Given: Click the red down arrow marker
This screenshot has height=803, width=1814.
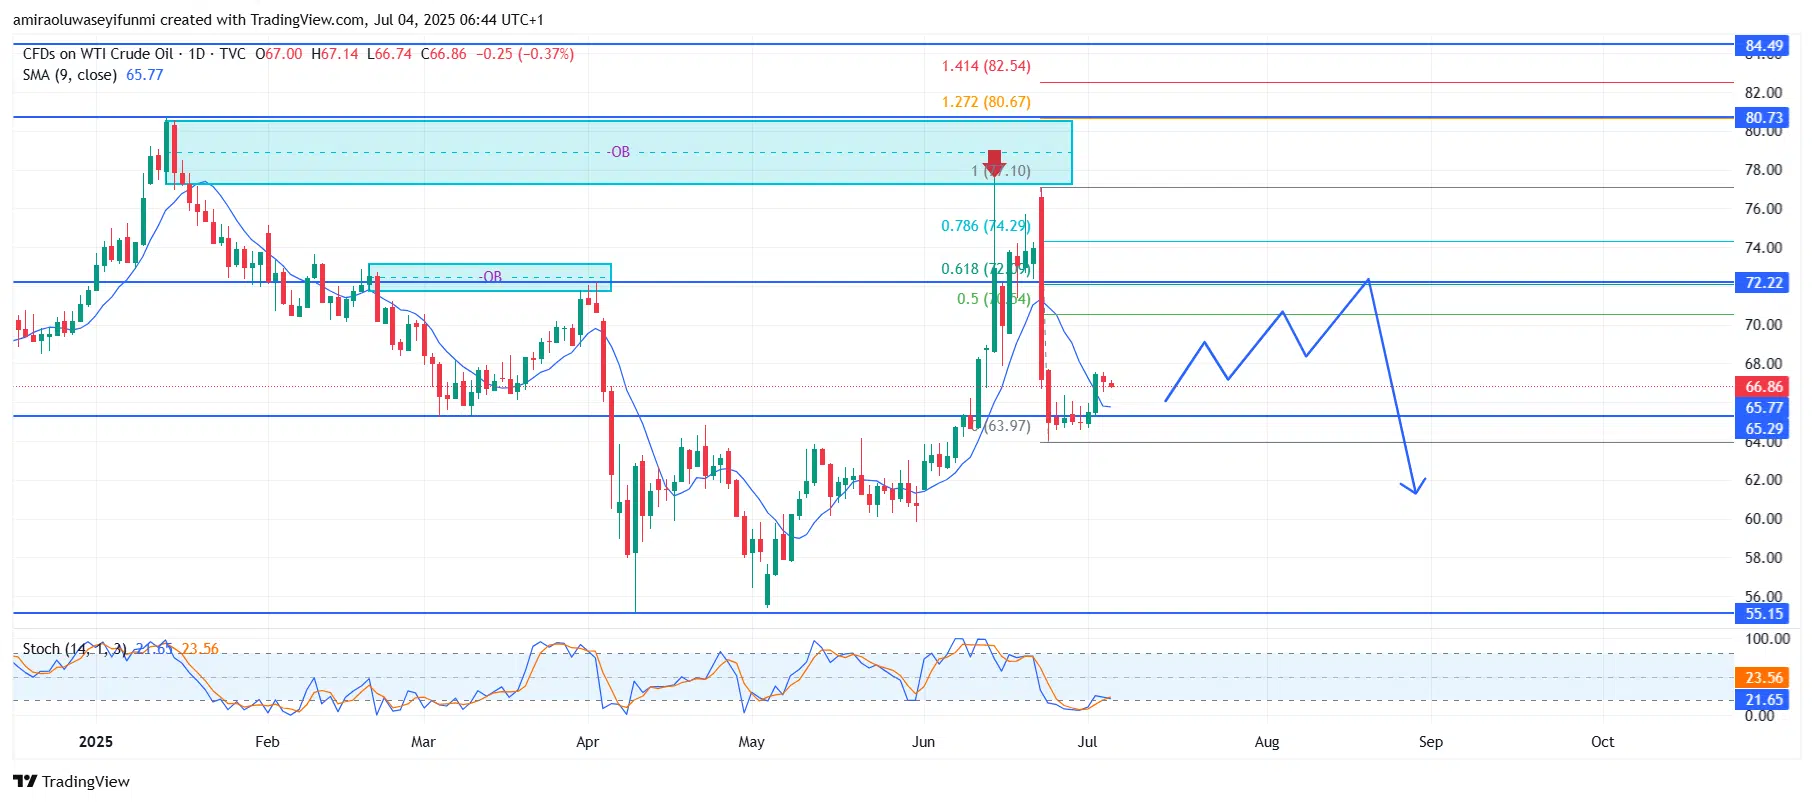Looking at the screenshot, I should point(994,162).
